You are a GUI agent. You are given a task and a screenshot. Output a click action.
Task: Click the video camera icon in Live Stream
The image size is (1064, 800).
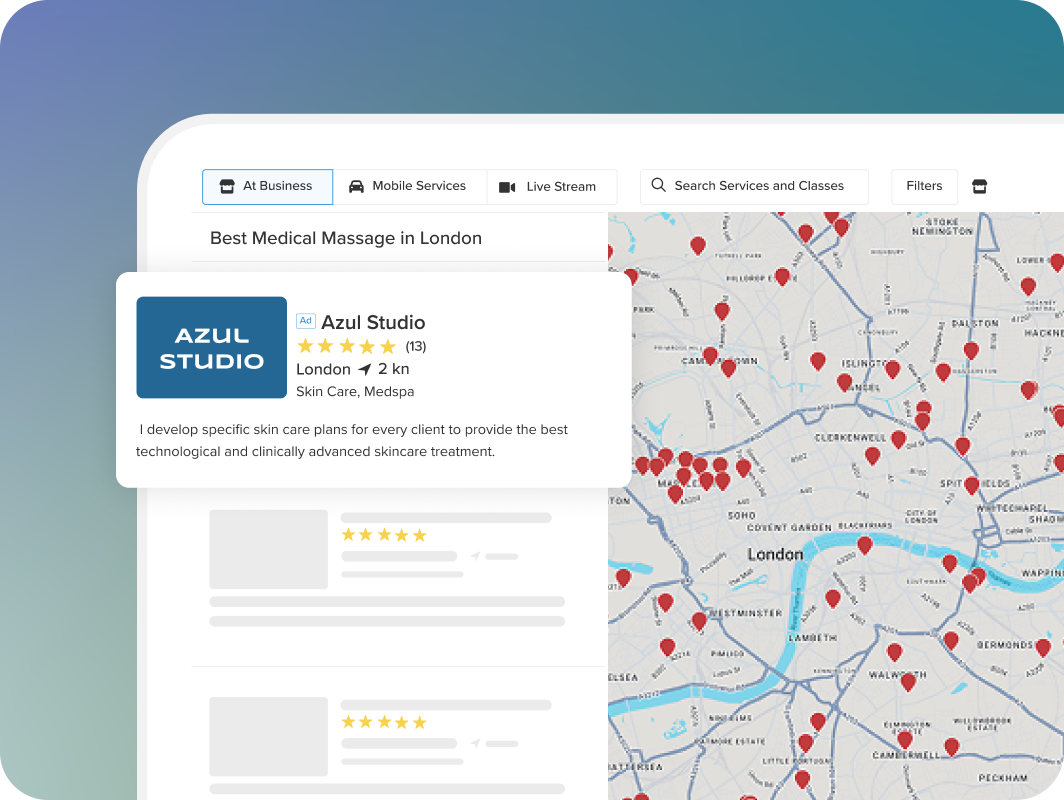tap(507, 187)
